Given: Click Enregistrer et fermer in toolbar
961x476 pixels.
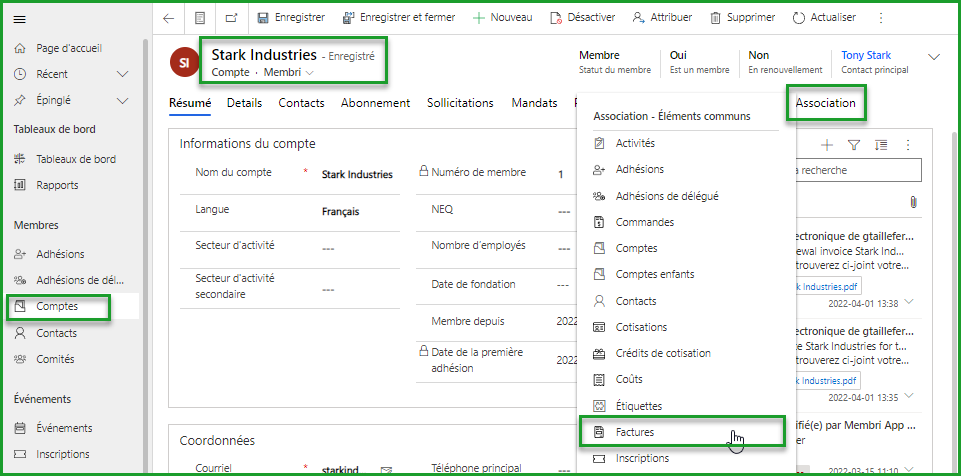Looking at the screenshot, I should 398,18.
